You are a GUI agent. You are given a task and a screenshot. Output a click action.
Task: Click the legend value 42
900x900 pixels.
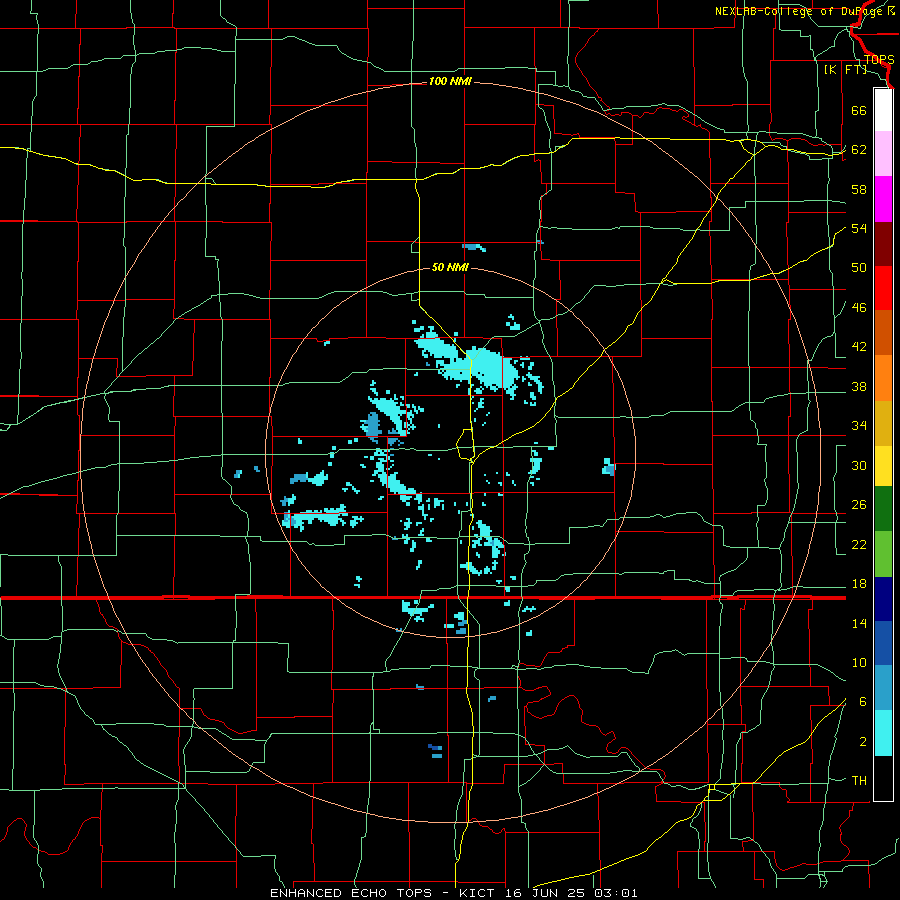(x=859, y=347)
